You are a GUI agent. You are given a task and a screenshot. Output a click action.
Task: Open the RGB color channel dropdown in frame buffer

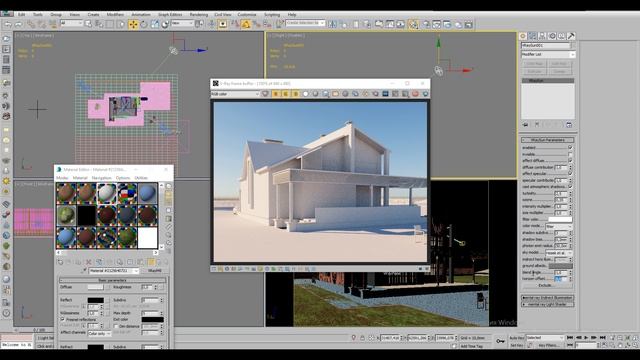[235, 94]
